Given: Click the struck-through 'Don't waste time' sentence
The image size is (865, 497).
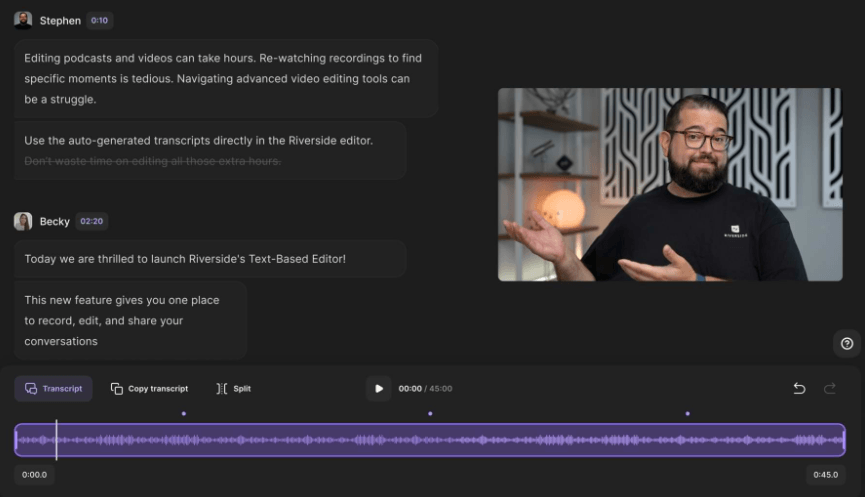Looking at the screenshot, I should [153, 161].
